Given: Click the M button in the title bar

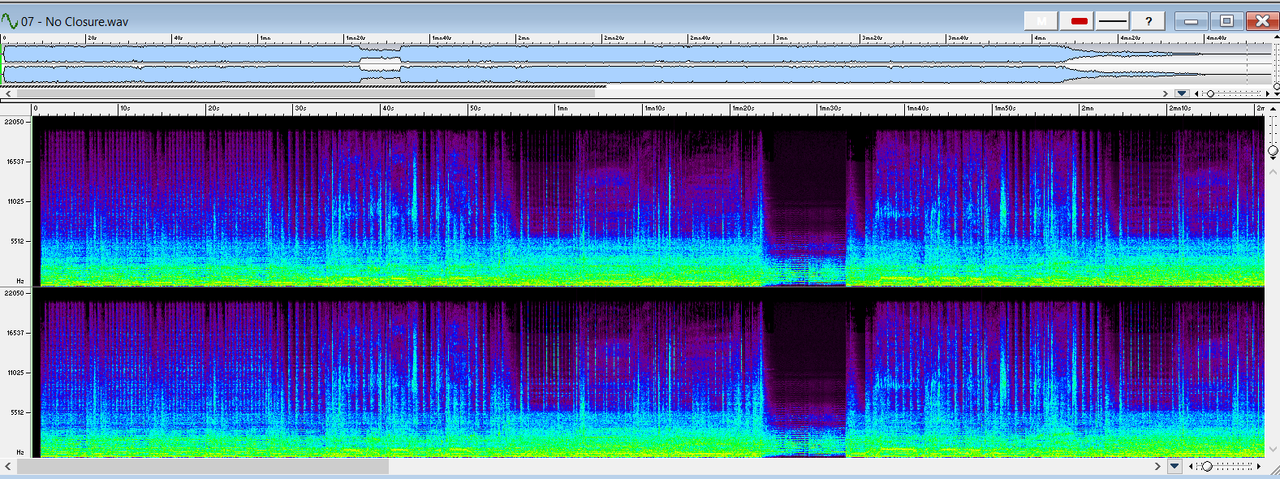Looking at the screenshot, I should [1042, 20].
